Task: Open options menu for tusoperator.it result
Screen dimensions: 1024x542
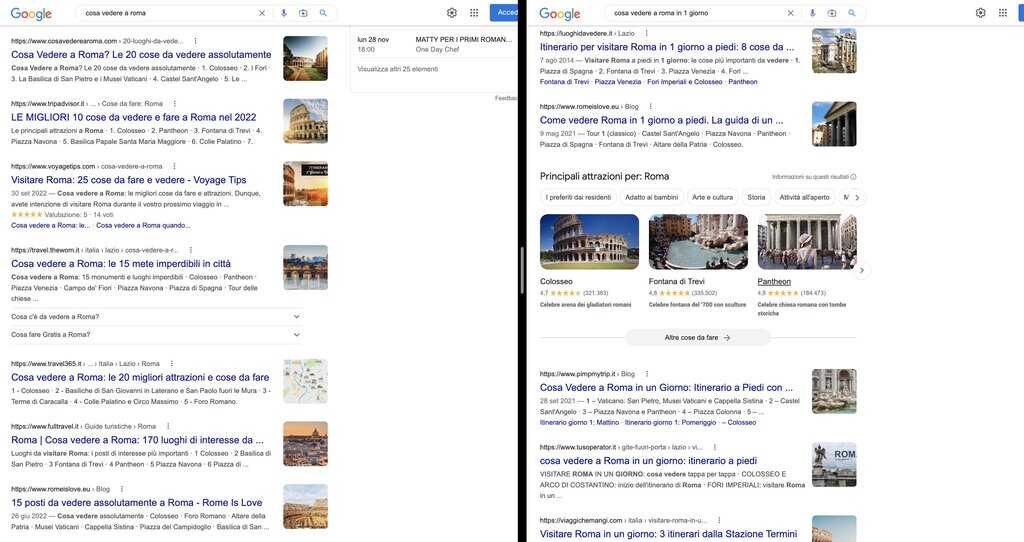Action: point(714,447)
